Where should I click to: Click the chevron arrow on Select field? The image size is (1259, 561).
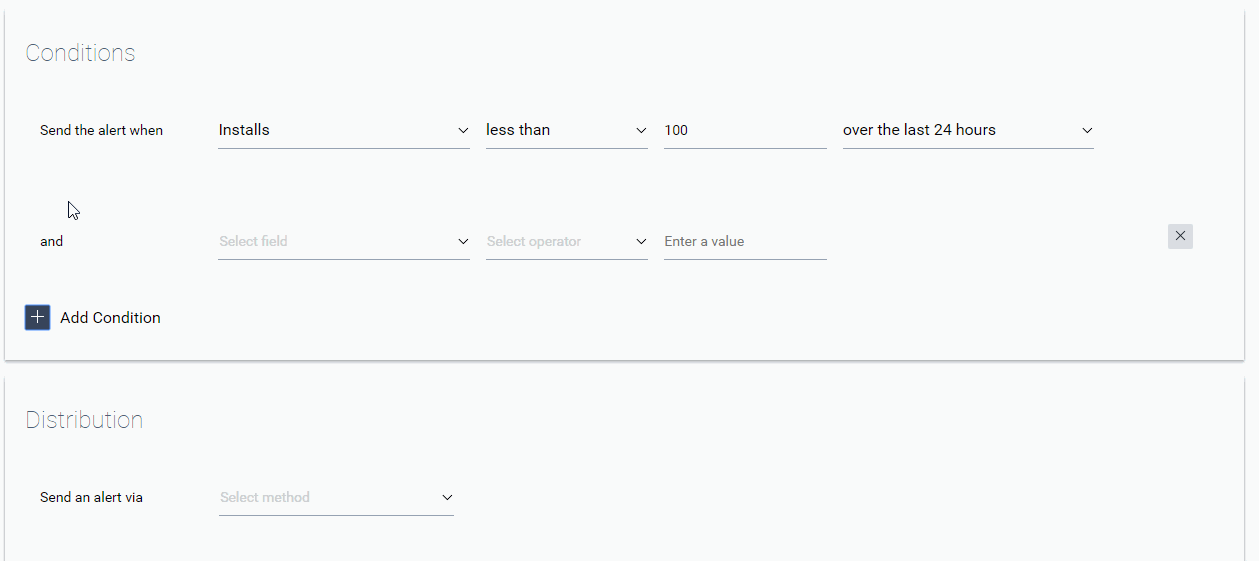[463, 241]
